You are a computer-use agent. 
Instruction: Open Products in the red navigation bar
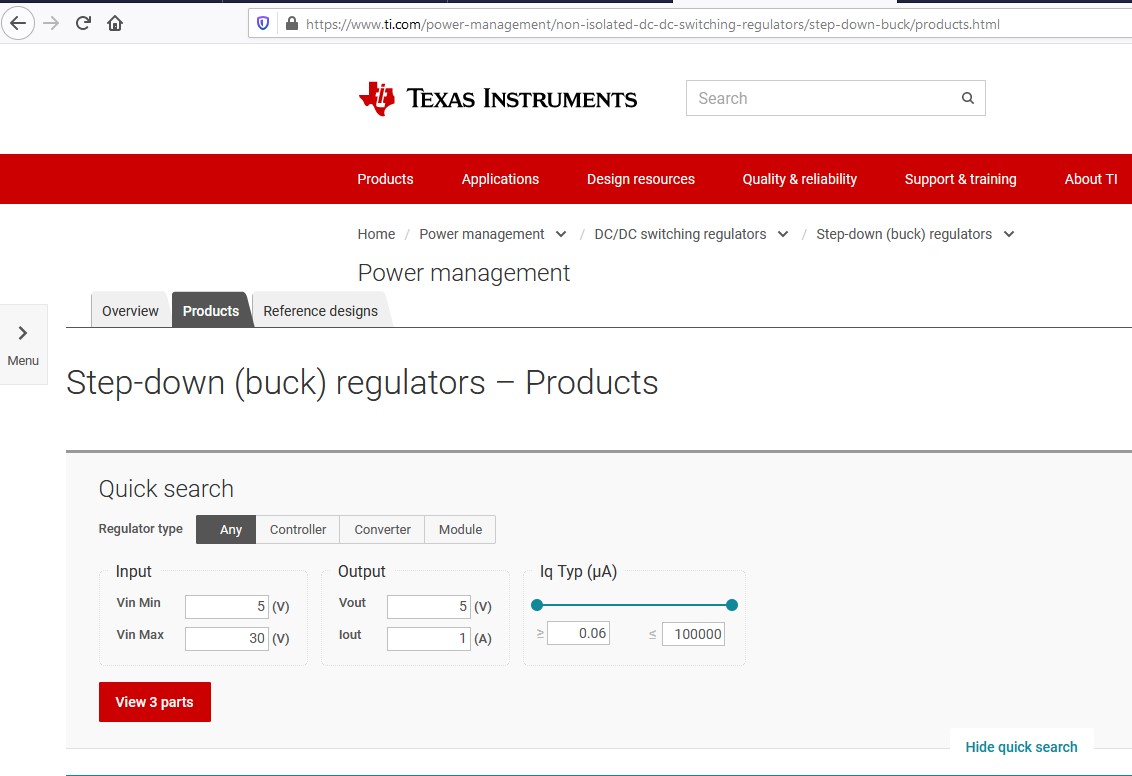[386, 179]
